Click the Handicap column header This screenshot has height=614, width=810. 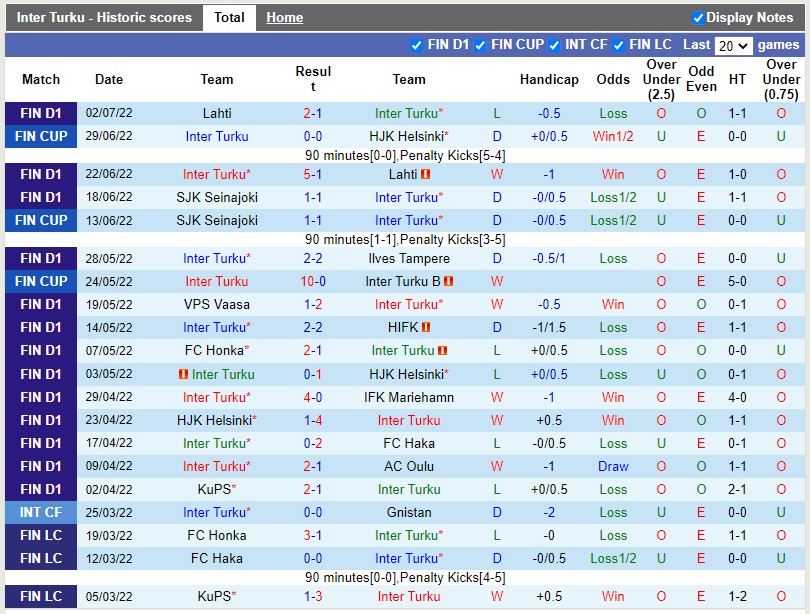[x=549, y=80]
